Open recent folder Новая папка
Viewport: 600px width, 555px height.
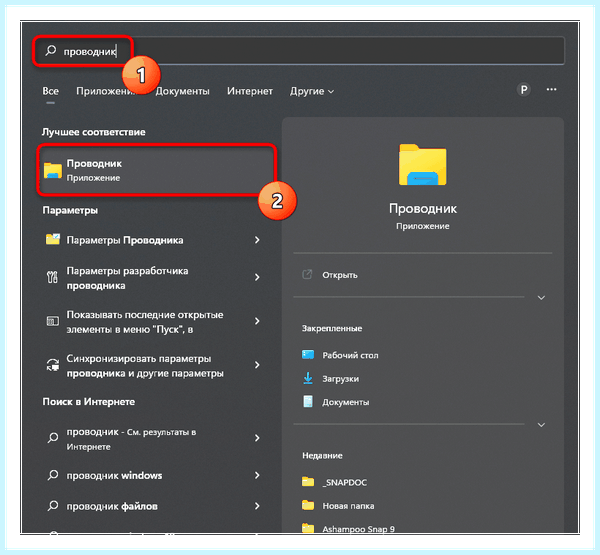(x=348, y=506)
